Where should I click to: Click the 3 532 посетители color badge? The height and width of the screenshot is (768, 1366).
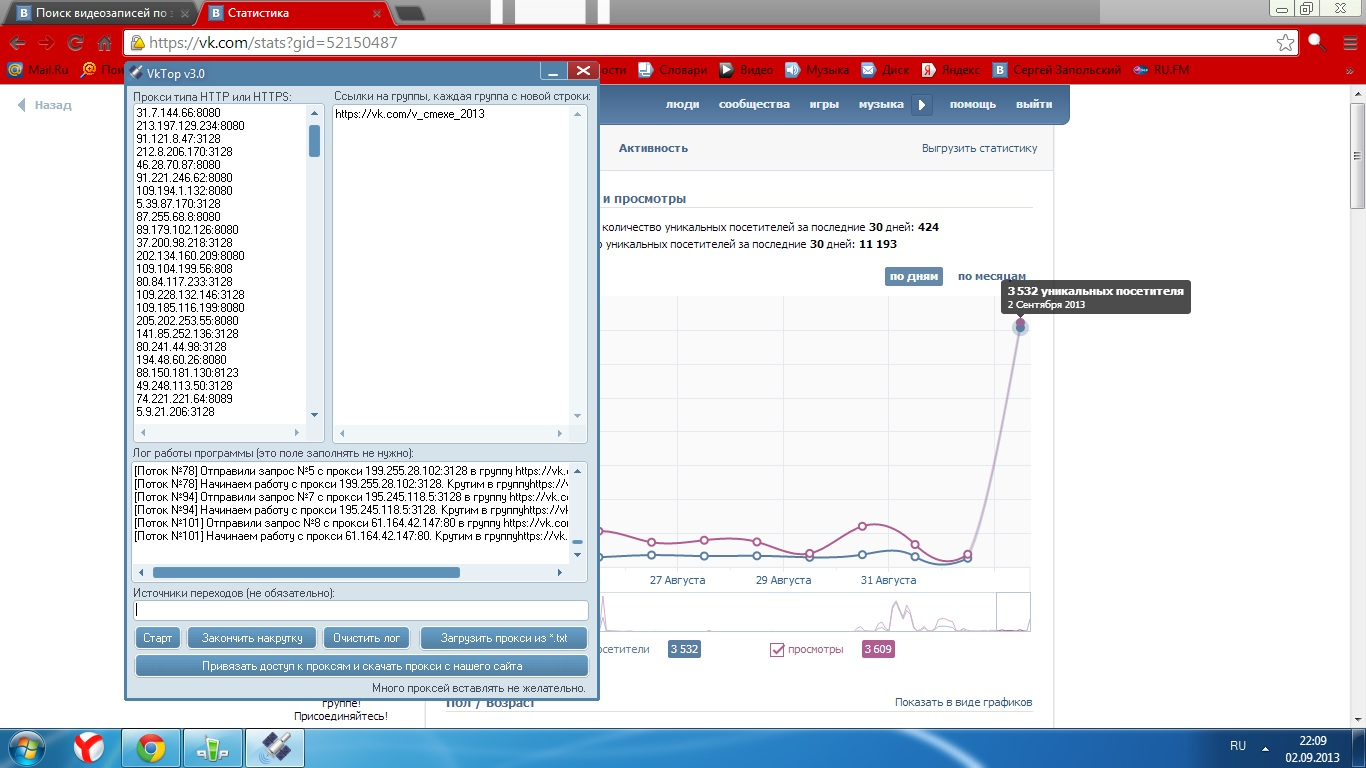[684, 650]
